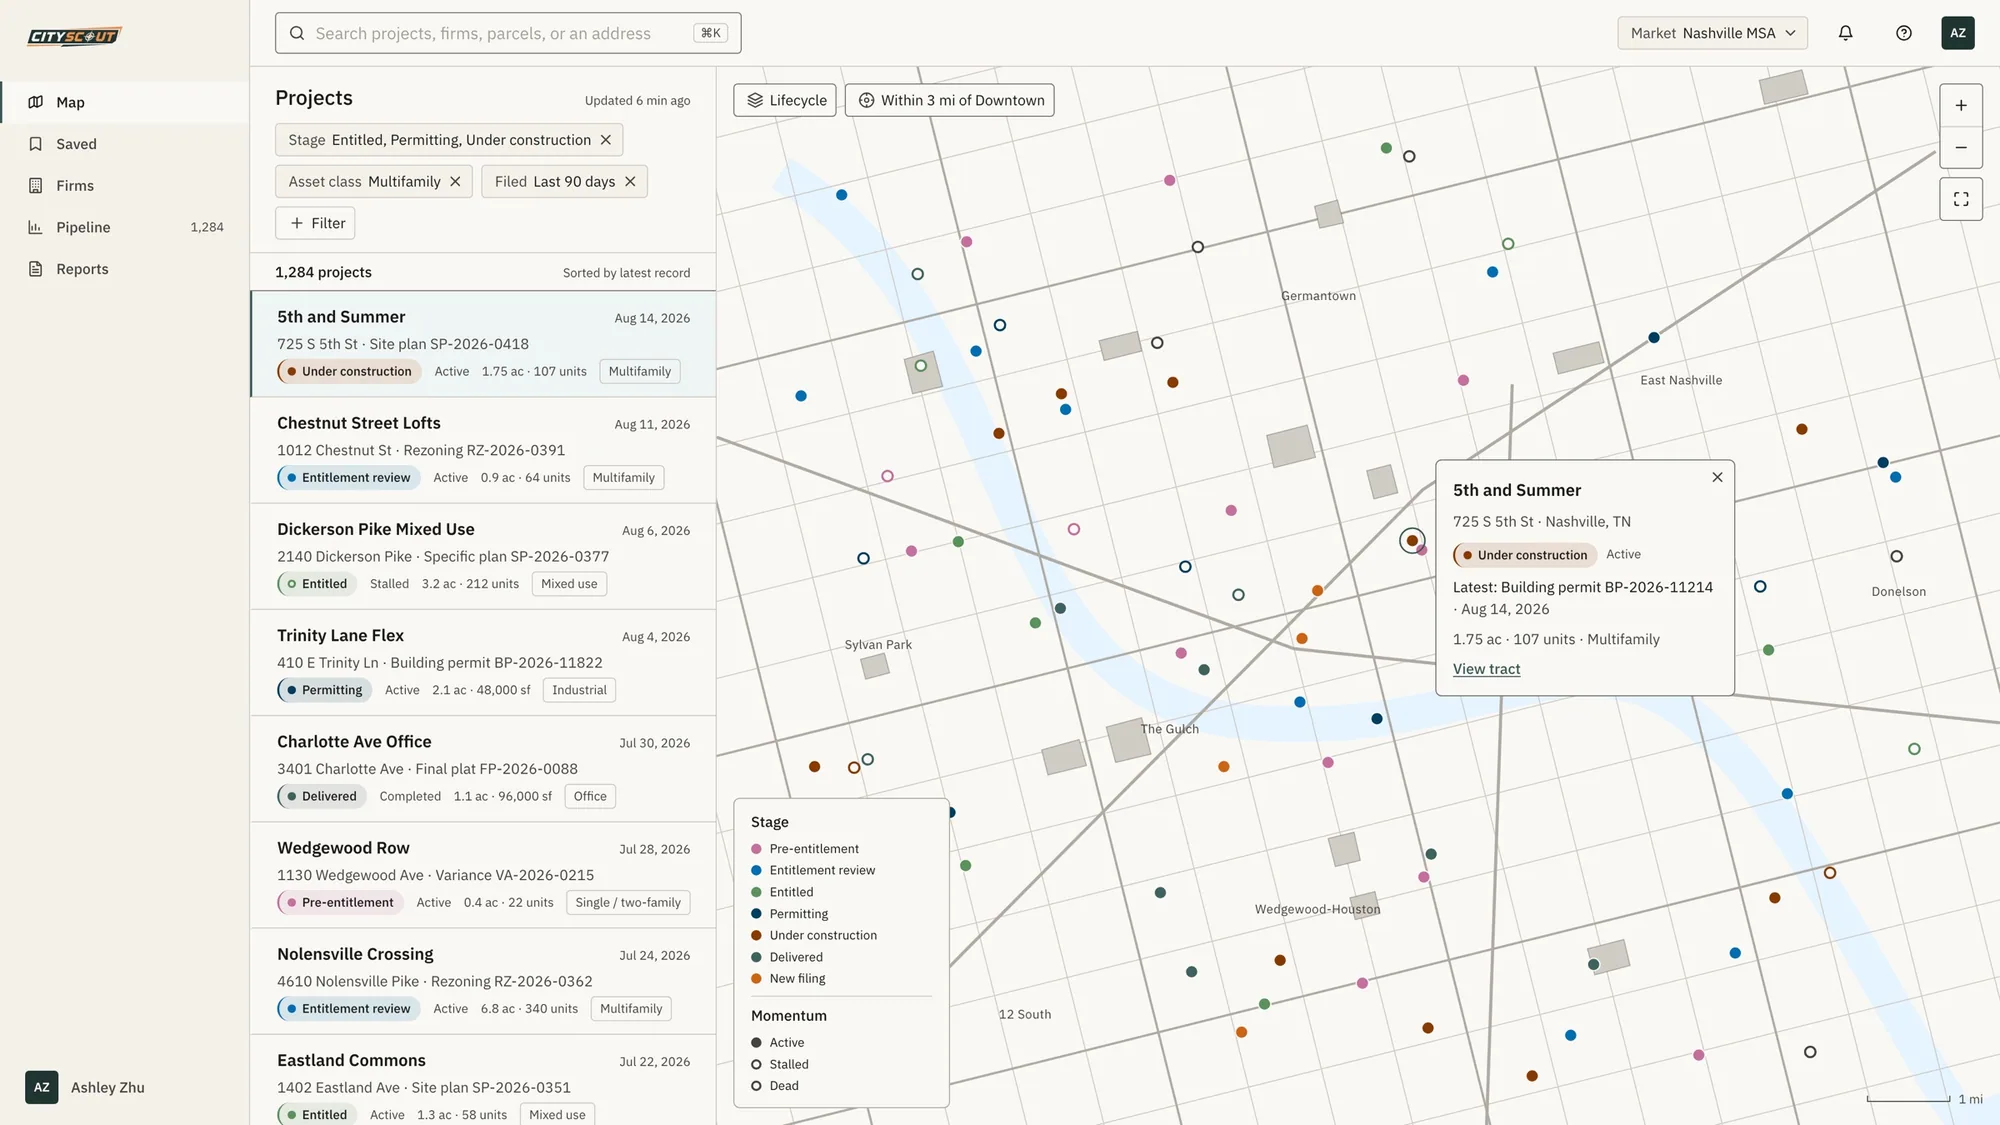Click the Permitting badge on Trinity Lane Flex
Screen dimensions: 2000x1125
pyautogui.click(x=324, y=690)
